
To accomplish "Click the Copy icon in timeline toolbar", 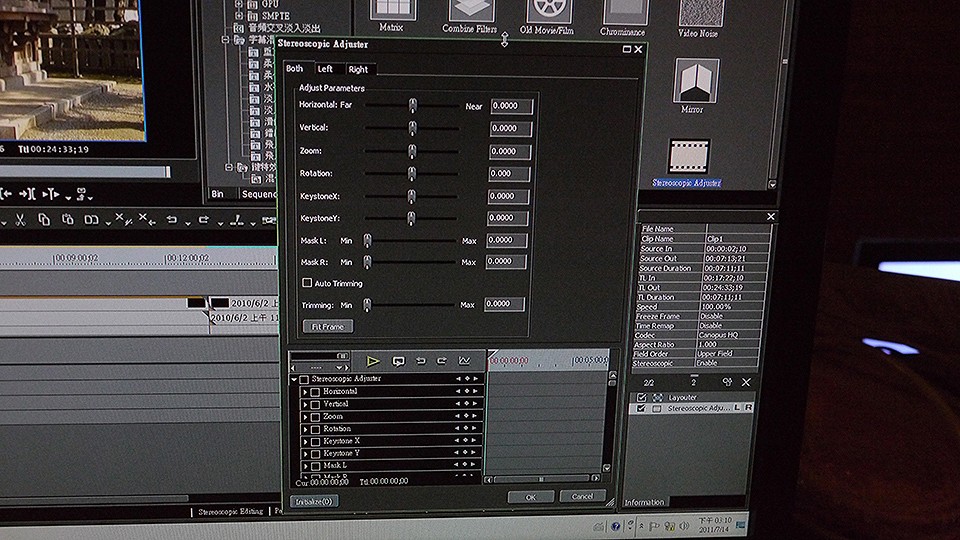I will tap(44, 219).
